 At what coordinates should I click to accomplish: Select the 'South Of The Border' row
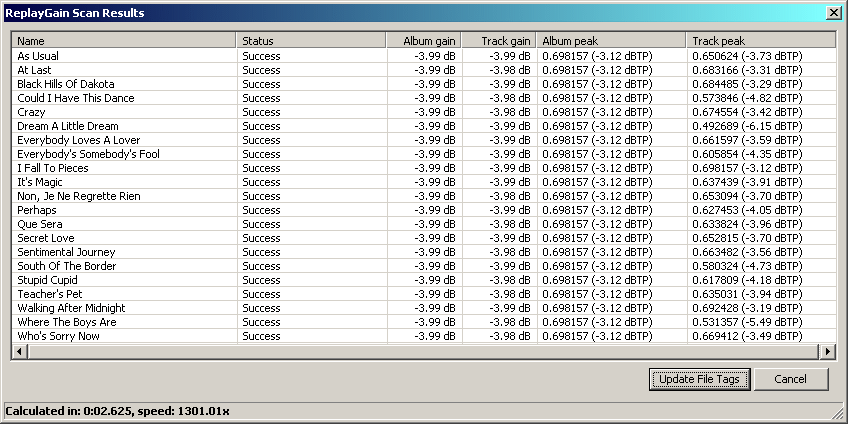pos(423,266)
